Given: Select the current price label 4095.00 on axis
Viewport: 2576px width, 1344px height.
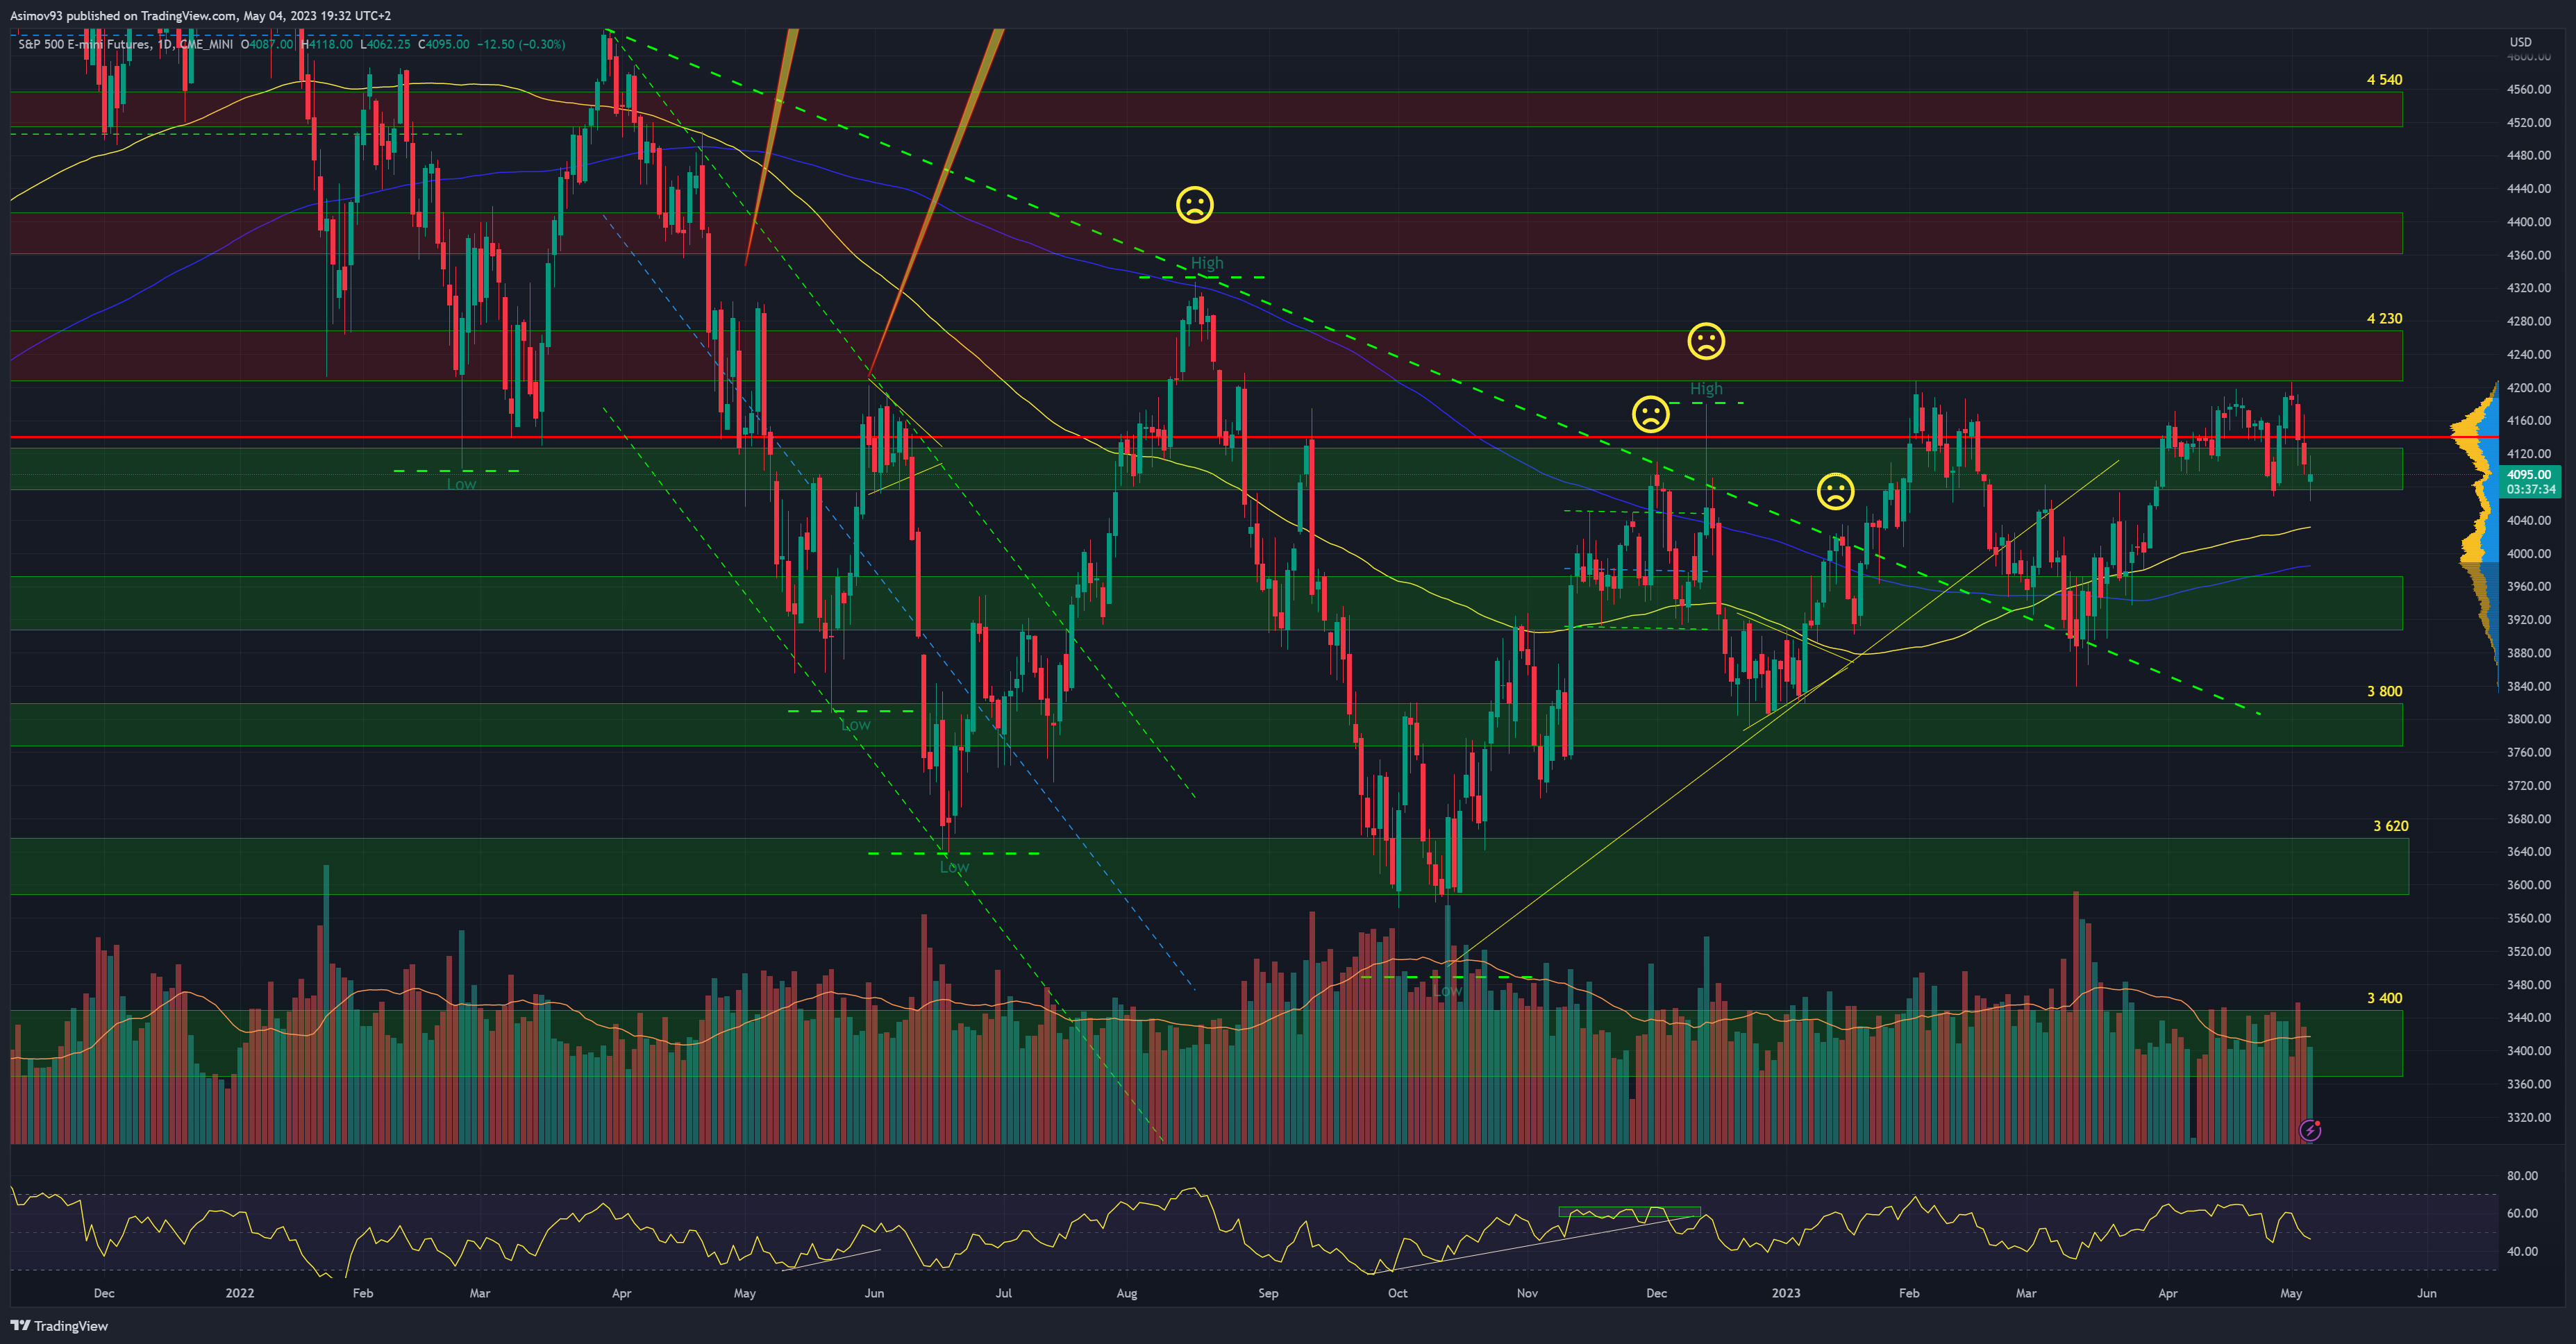Looking at the screenshot, I should [x=2528, y=475].
